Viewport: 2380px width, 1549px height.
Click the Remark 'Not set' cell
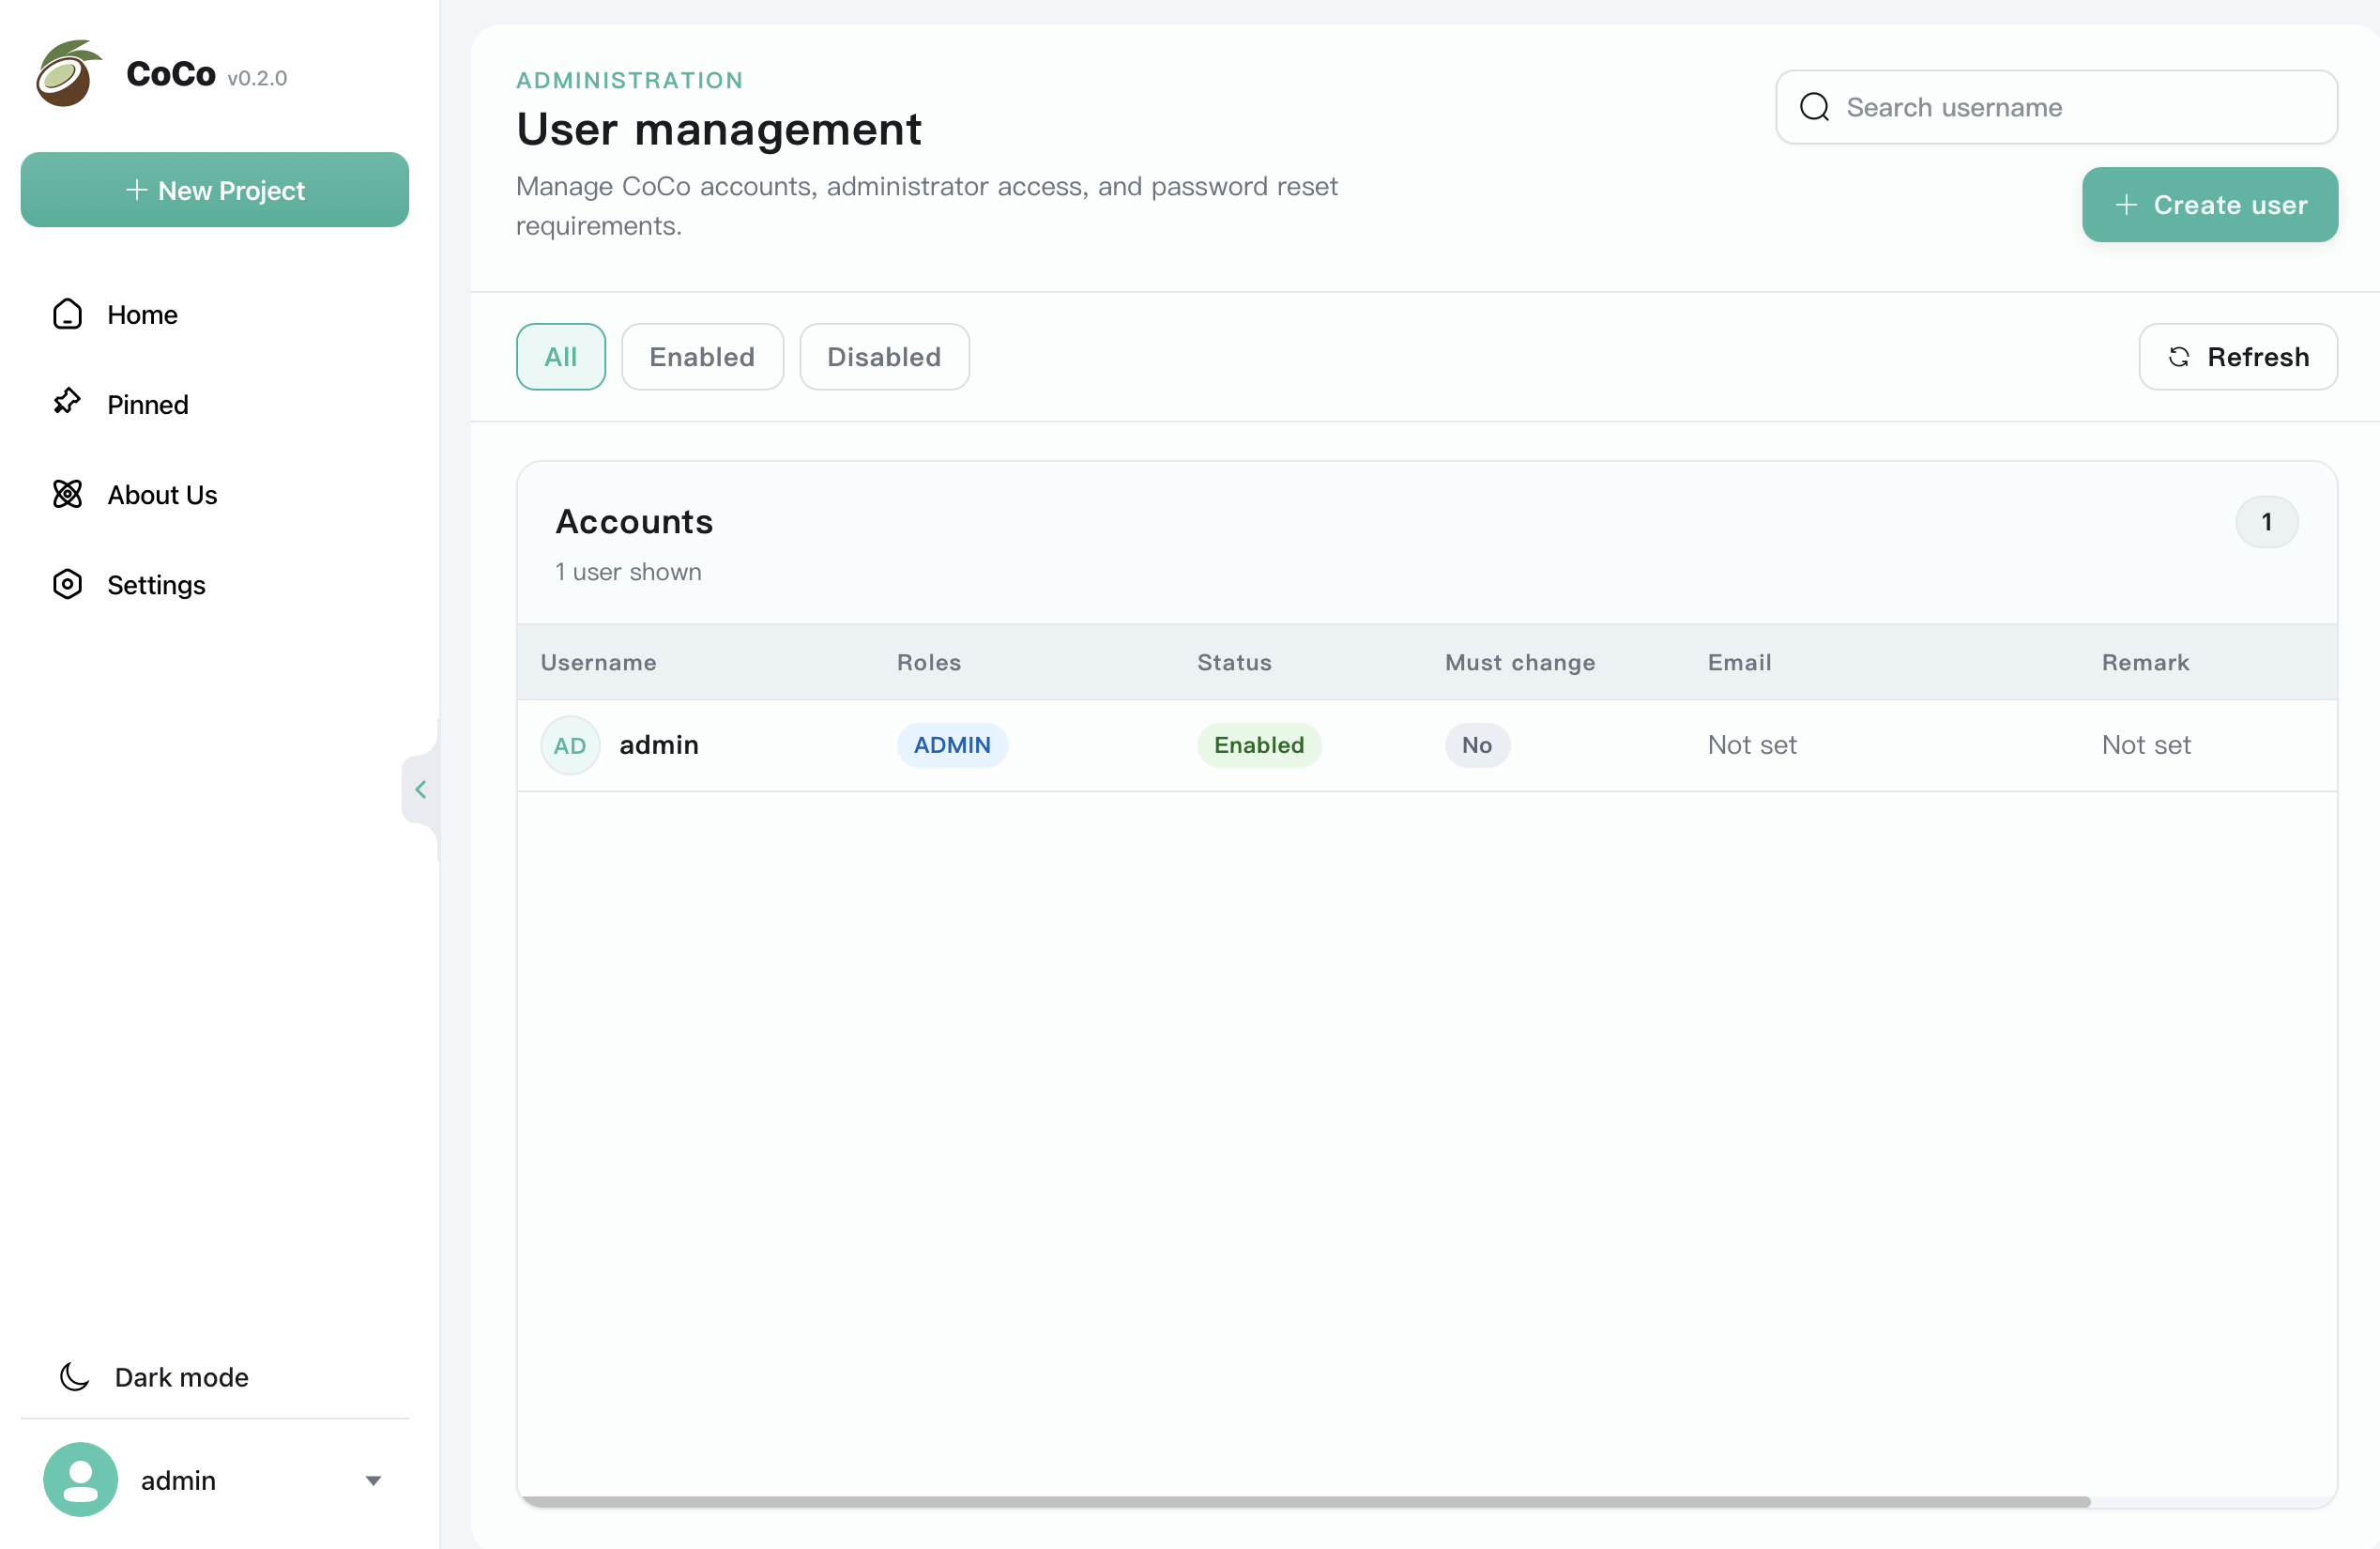(2146, 745)
